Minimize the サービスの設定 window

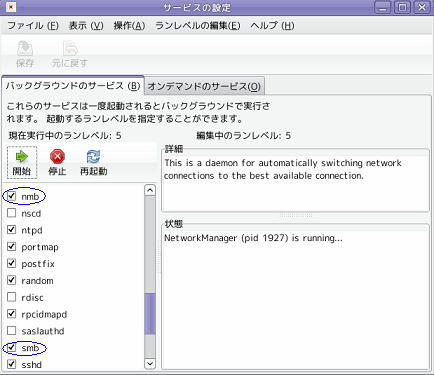coord(383,7)
